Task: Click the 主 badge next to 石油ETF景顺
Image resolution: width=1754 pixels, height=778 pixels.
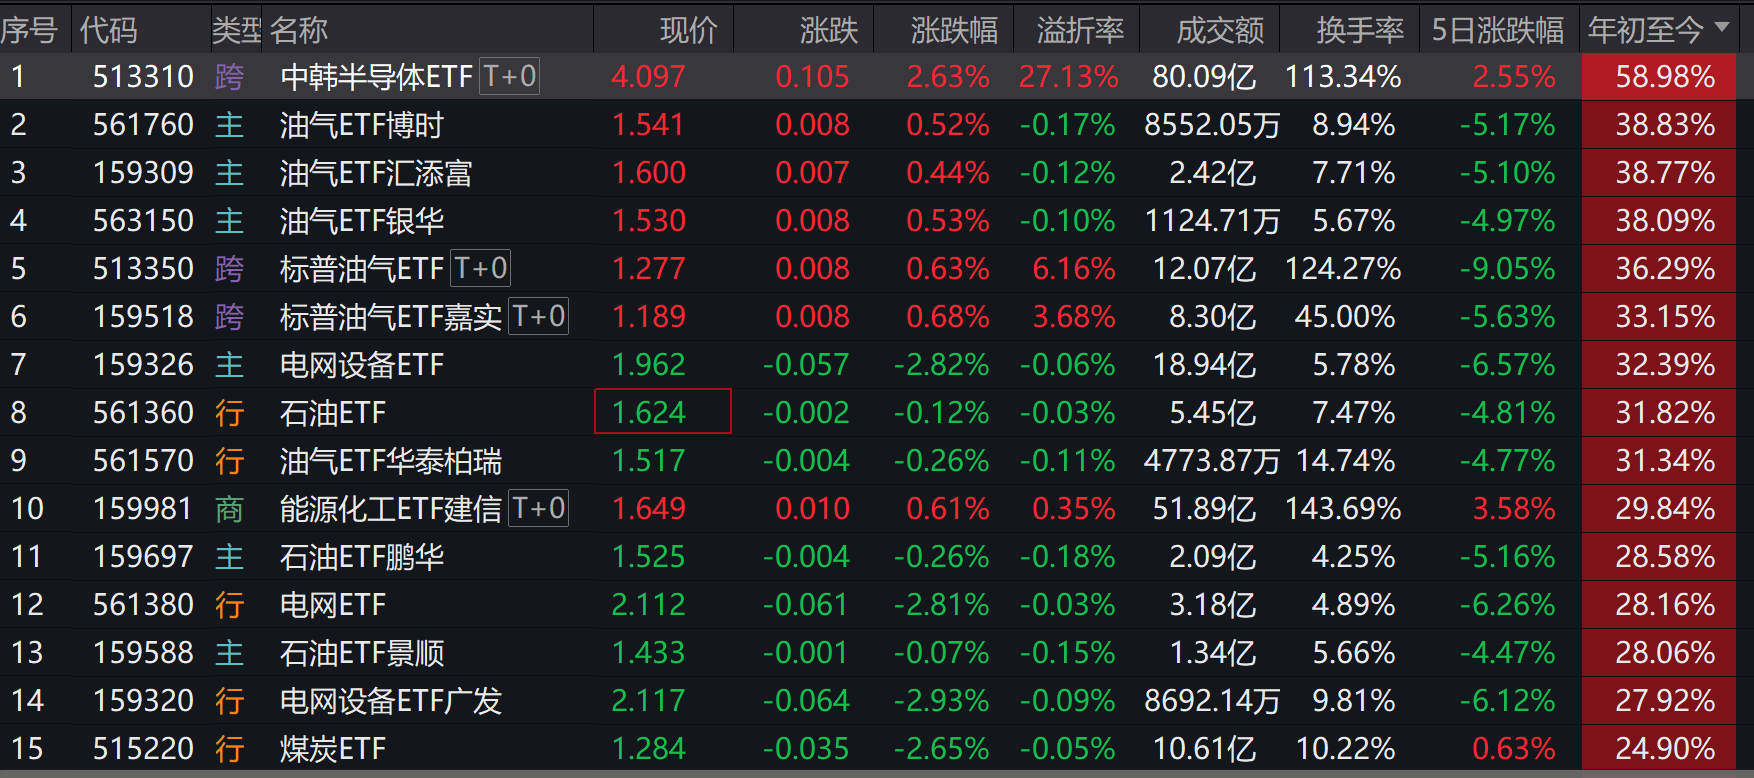Action: pos(230,652)
